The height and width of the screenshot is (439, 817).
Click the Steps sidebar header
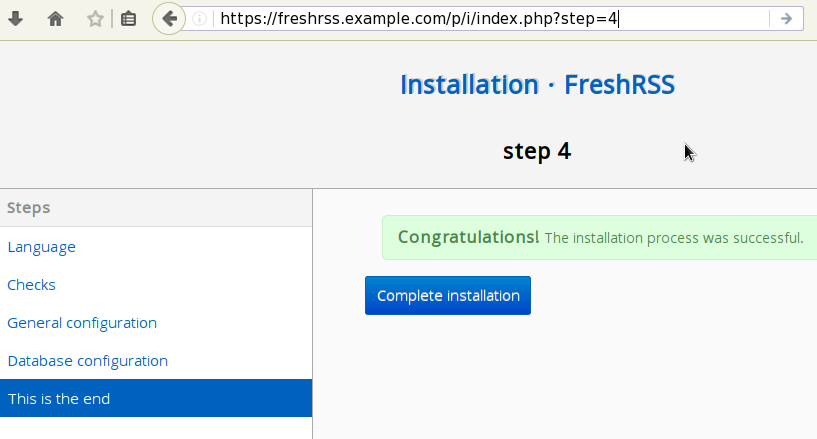[x=29, y=207]
